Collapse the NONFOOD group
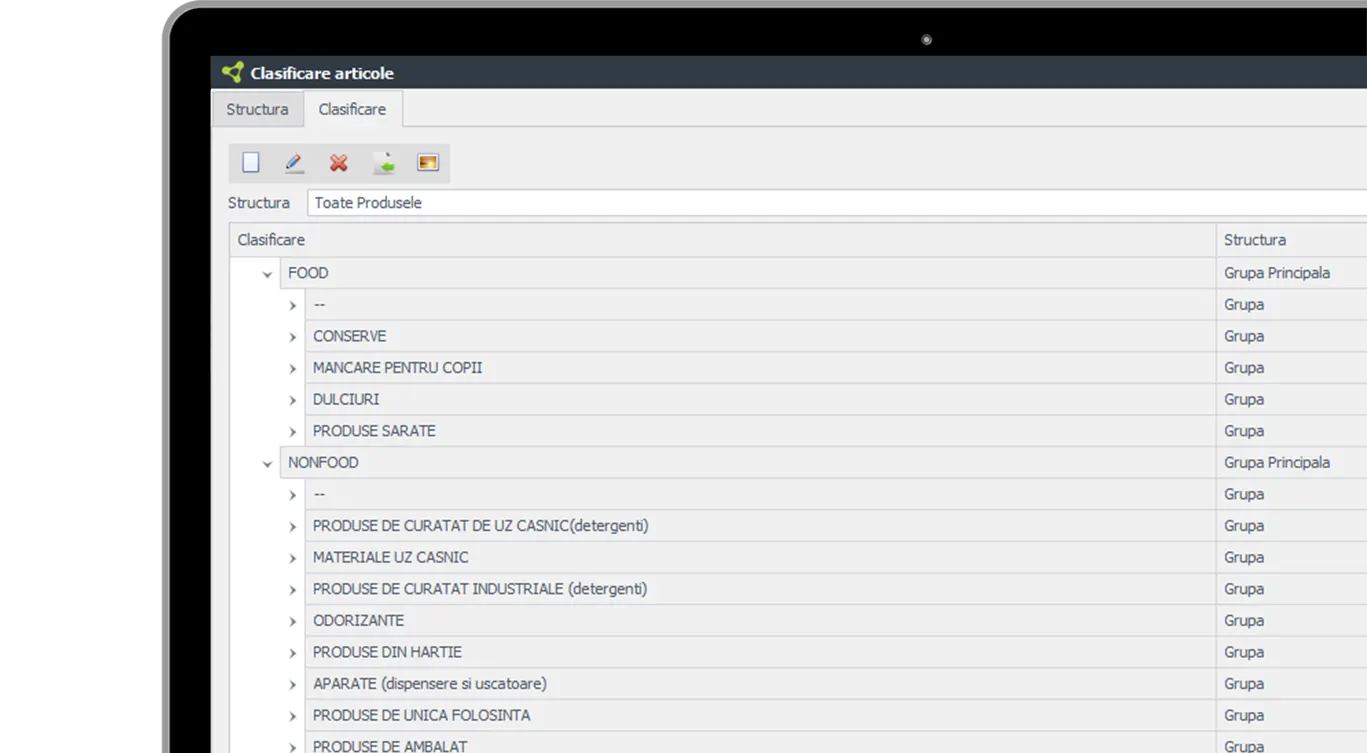Viewport: 1367px width, 753px height. point(267,464)
